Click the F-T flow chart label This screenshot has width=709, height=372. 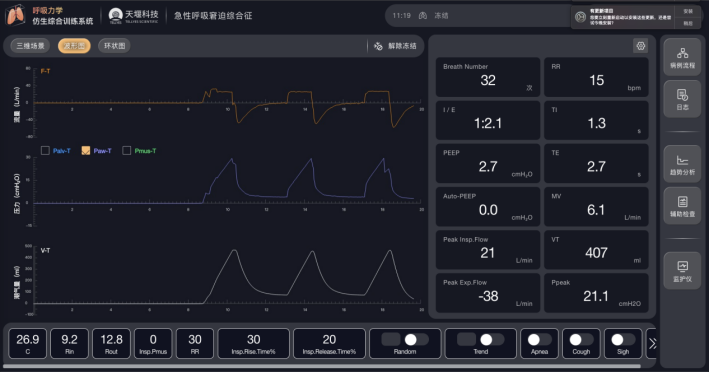click(x=45, y=71)
